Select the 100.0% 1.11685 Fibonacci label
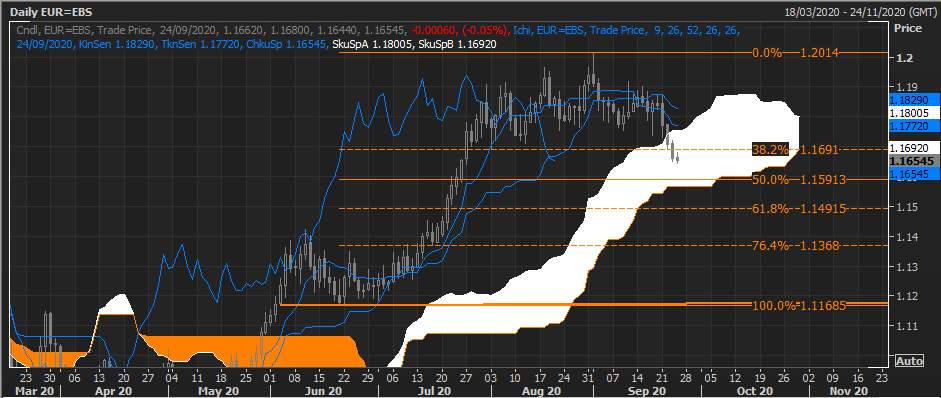 pos(799,306)
